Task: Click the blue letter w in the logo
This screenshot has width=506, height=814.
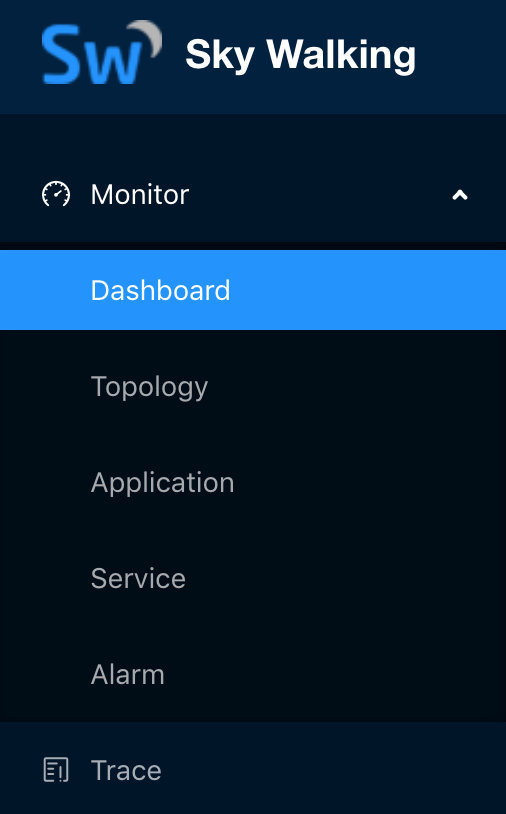Action: click(x=112, y=64)
